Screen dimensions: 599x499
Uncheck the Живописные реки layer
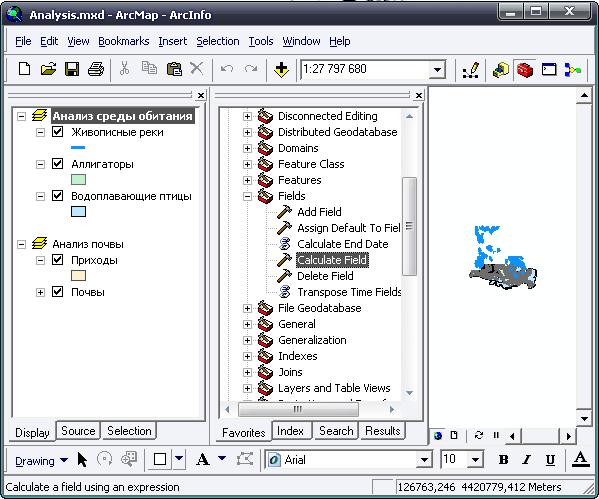point(57,132)
